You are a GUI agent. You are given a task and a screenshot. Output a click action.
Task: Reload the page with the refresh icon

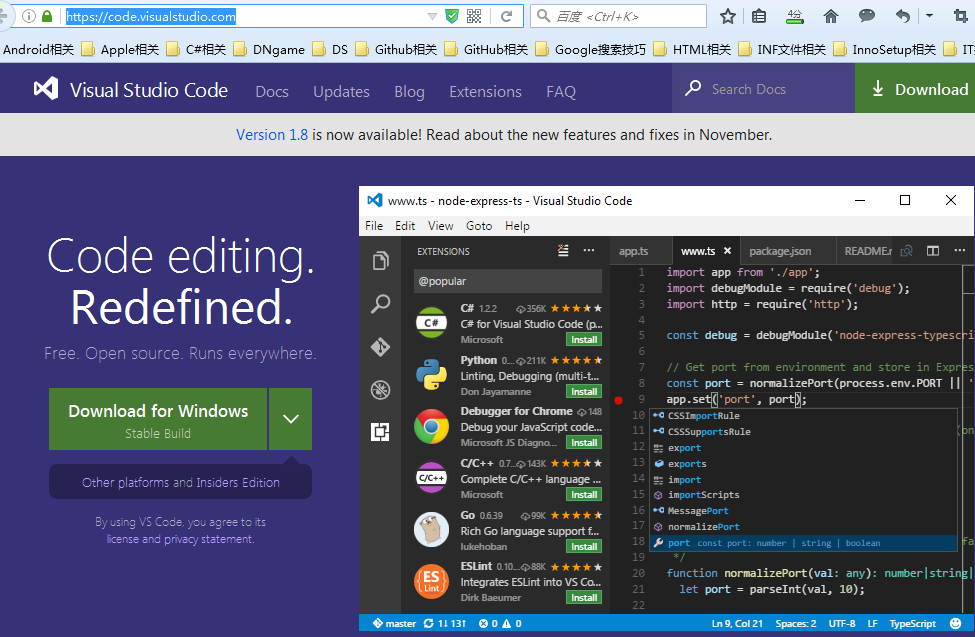click(x=506, y=17)
